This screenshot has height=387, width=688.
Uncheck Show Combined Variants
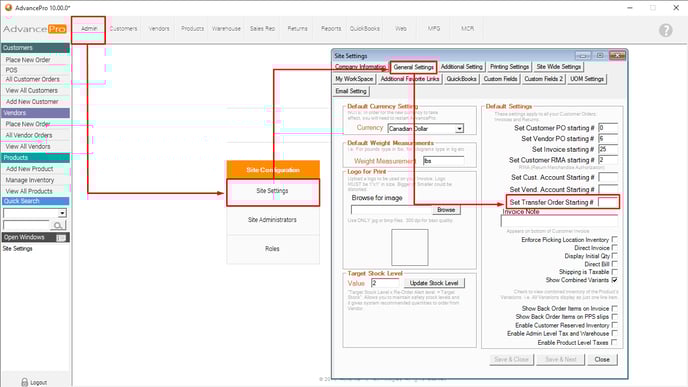[614, 280]
